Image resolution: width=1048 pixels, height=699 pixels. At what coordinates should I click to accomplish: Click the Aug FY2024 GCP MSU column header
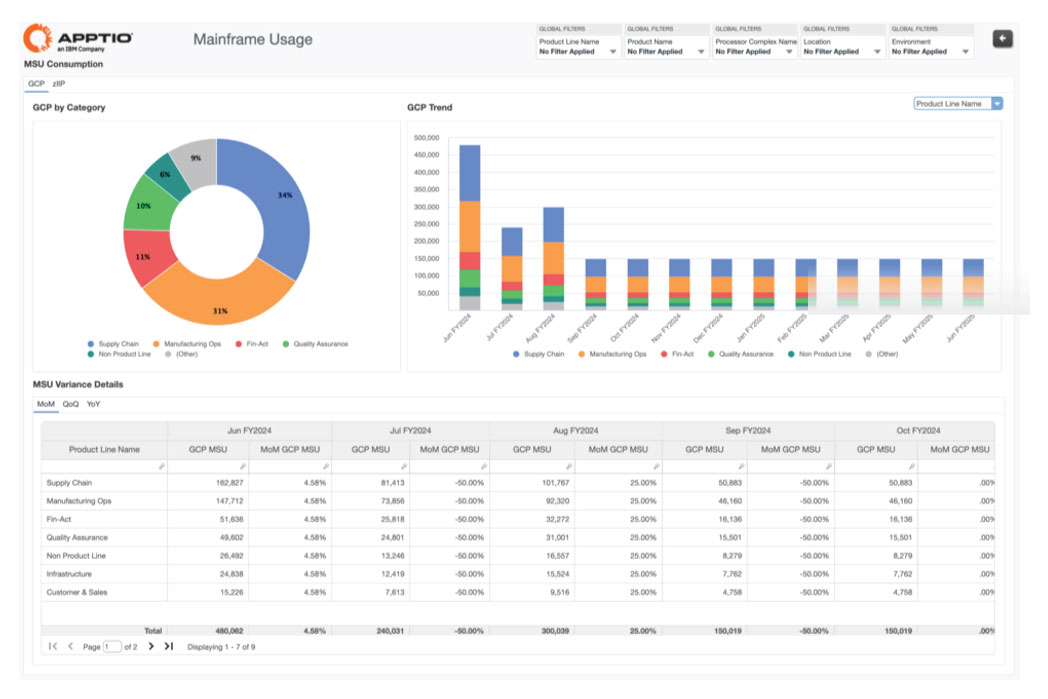(x=532, y=449)
